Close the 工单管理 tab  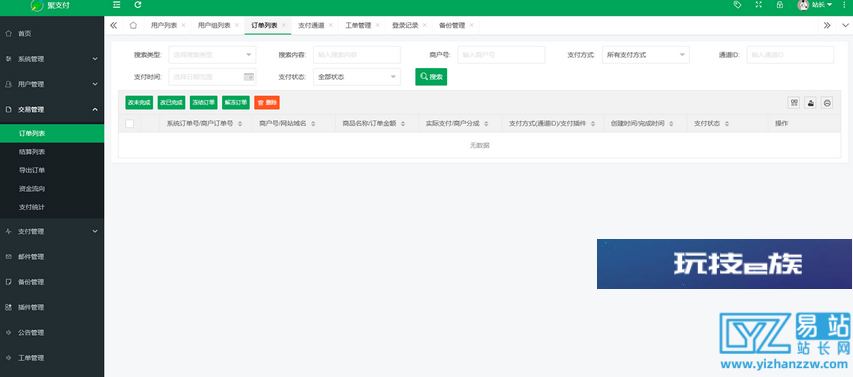pos(378,26)
